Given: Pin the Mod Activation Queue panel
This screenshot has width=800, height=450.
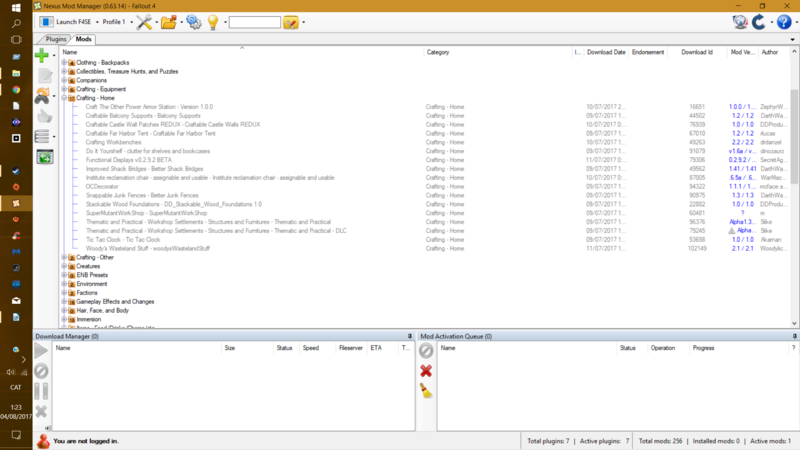Looking at the screenshot, I should click(794, 336).
